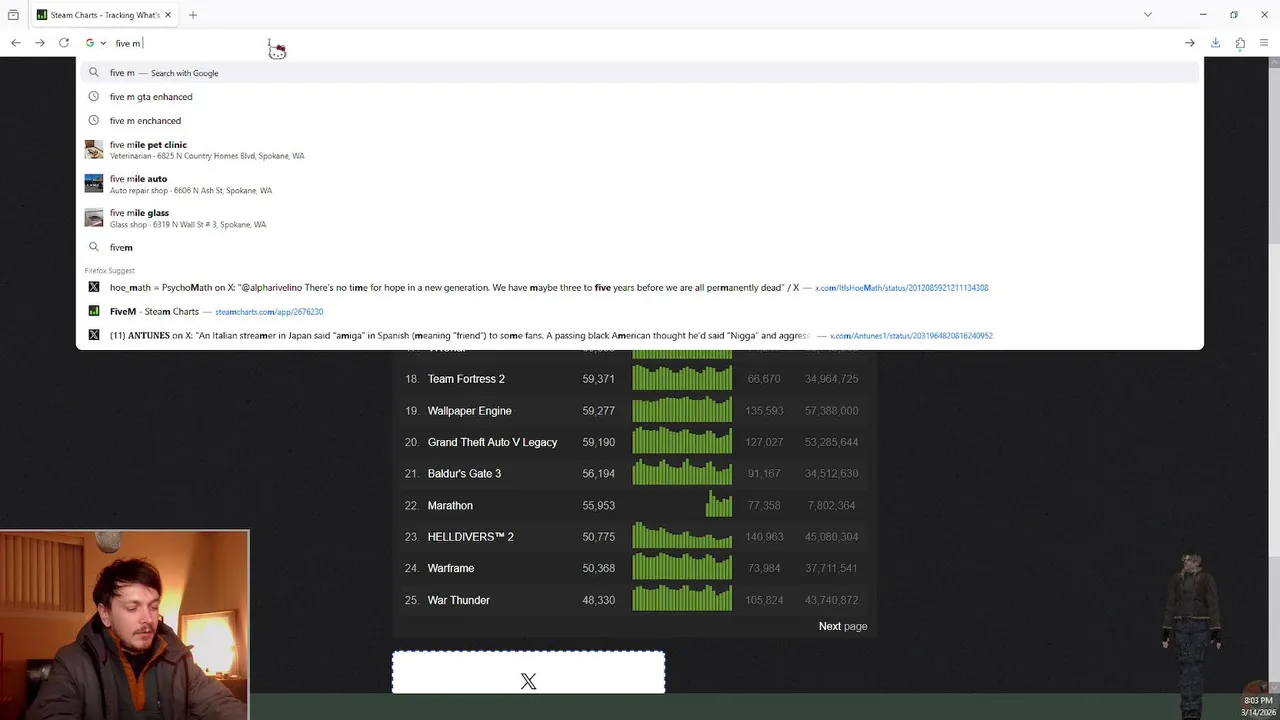Open HELLDIVERS 2 game page
This screenshot has width=1280, height=720.
click(470, 537)
